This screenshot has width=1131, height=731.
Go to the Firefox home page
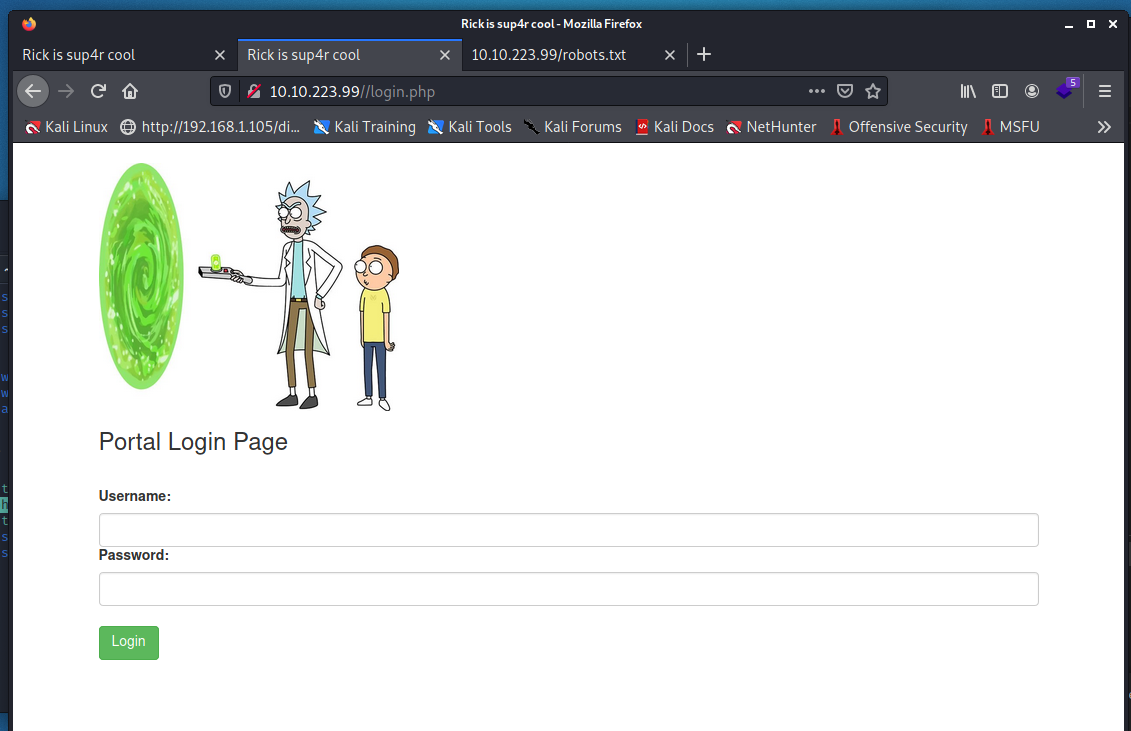tap(130, 91)
